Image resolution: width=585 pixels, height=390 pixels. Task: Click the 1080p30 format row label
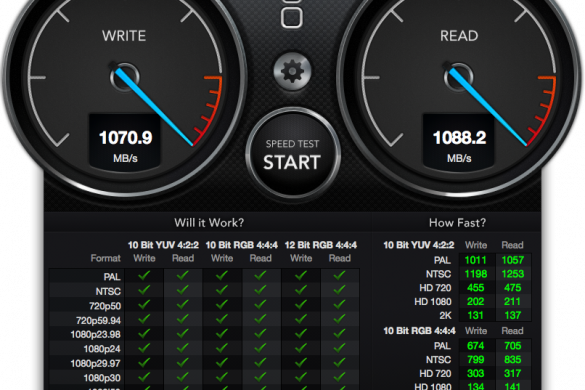[102, 378]
